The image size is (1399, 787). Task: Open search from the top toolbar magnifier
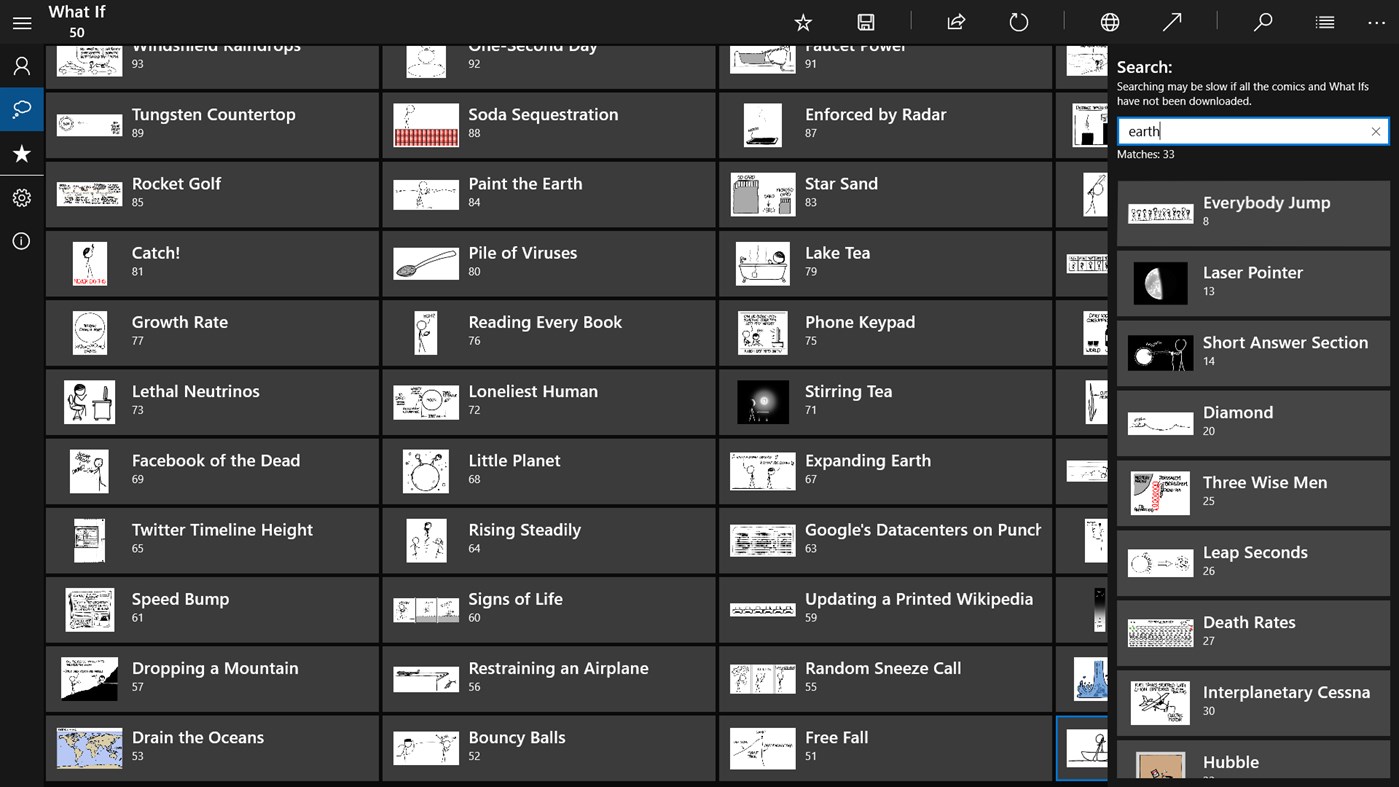tap(1262, 22)
